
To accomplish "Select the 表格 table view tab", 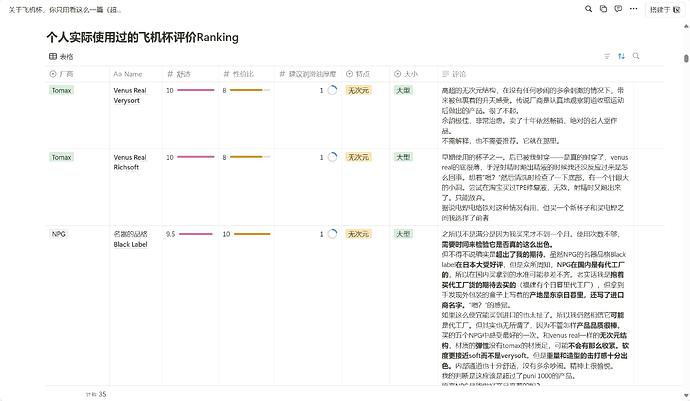I will coord(61,56).
